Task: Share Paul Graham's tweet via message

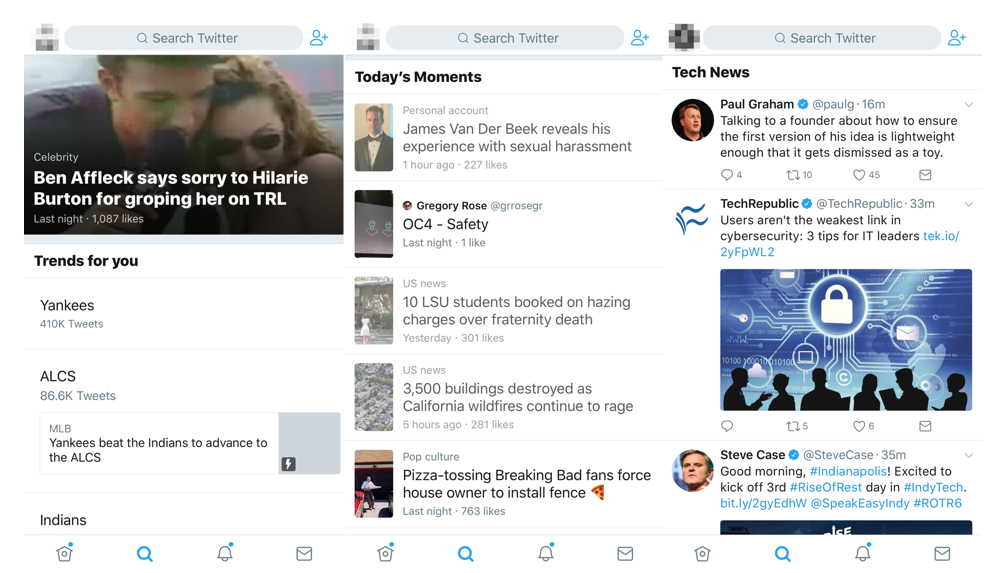Action: tap(925, 175)
